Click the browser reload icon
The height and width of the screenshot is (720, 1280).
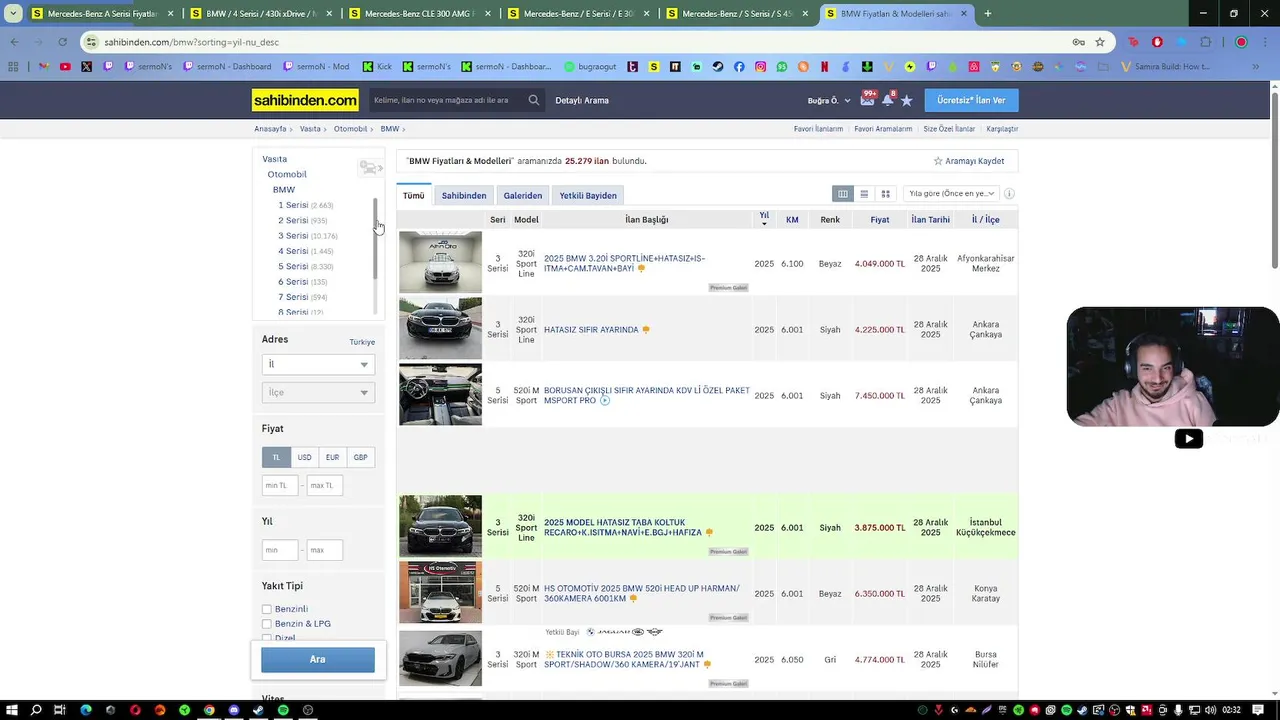pos(62,42)
